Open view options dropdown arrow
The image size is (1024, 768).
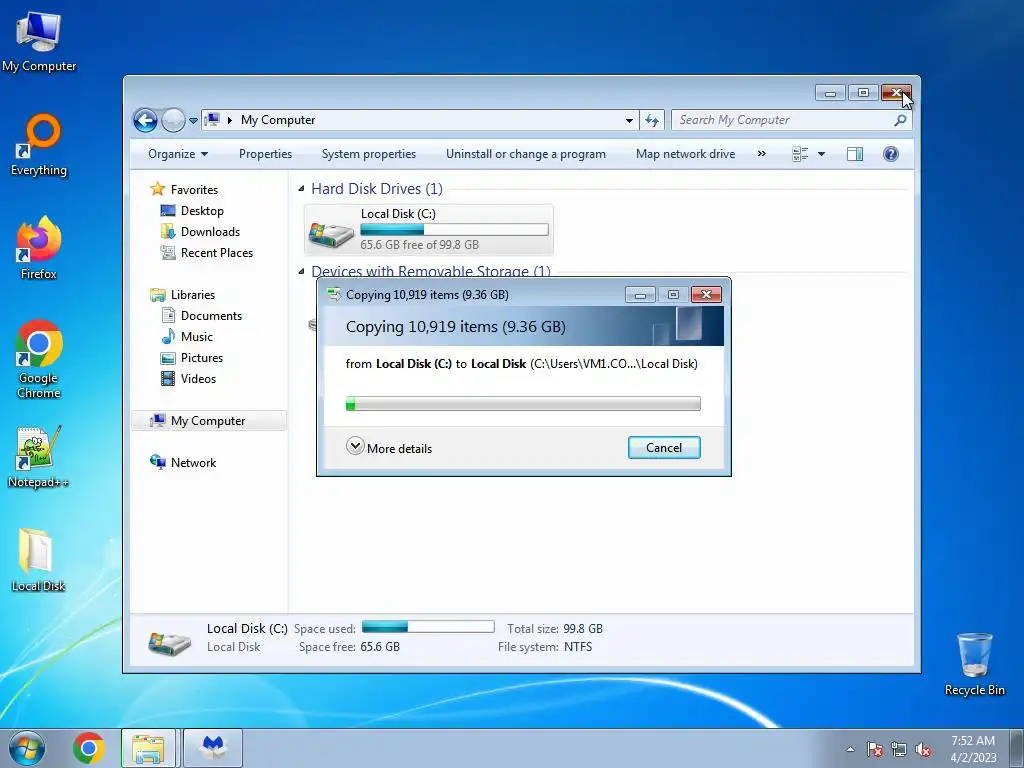pos(822,154)
